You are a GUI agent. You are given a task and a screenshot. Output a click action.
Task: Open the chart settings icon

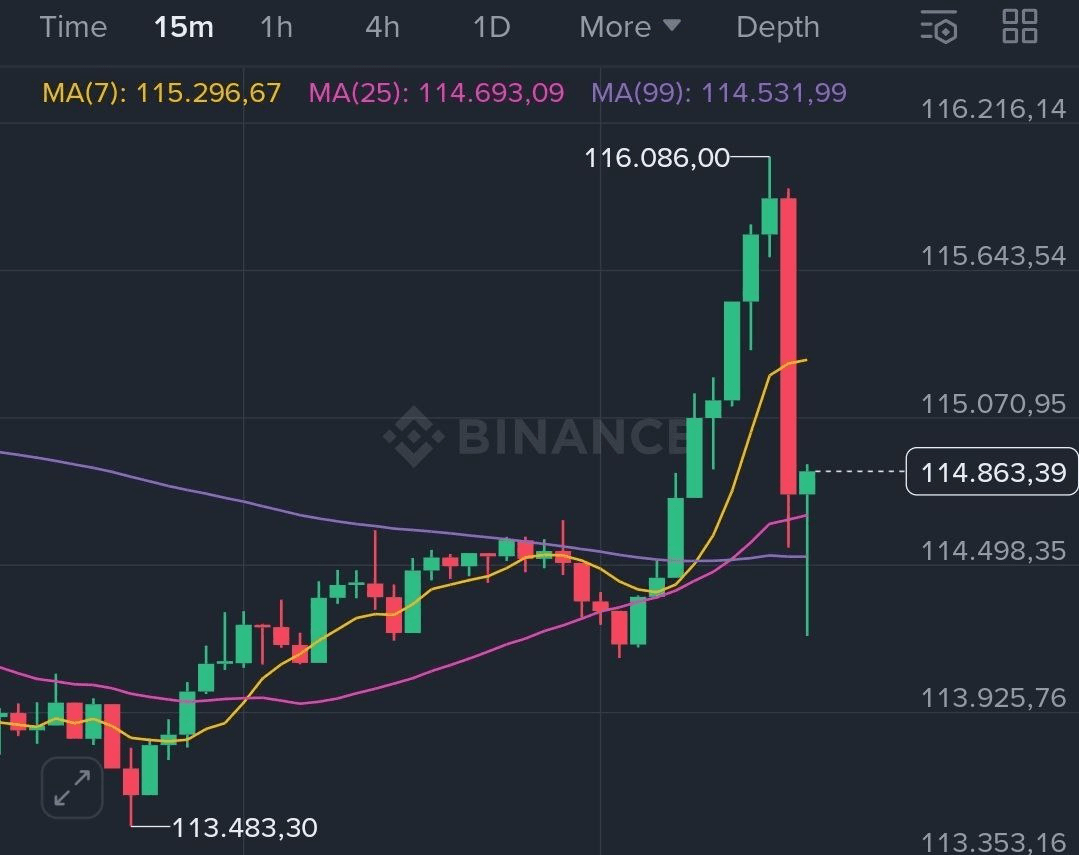coord(939,27)
